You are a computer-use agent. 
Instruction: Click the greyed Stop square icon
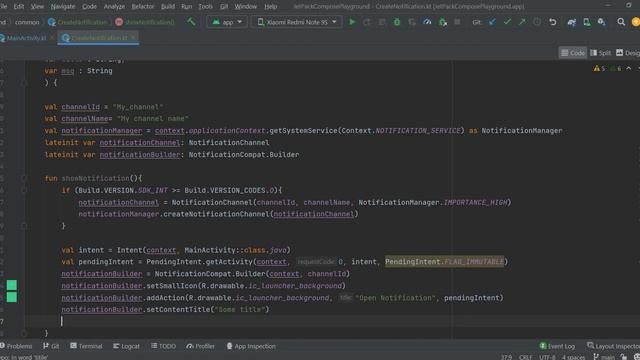point(457,22)
